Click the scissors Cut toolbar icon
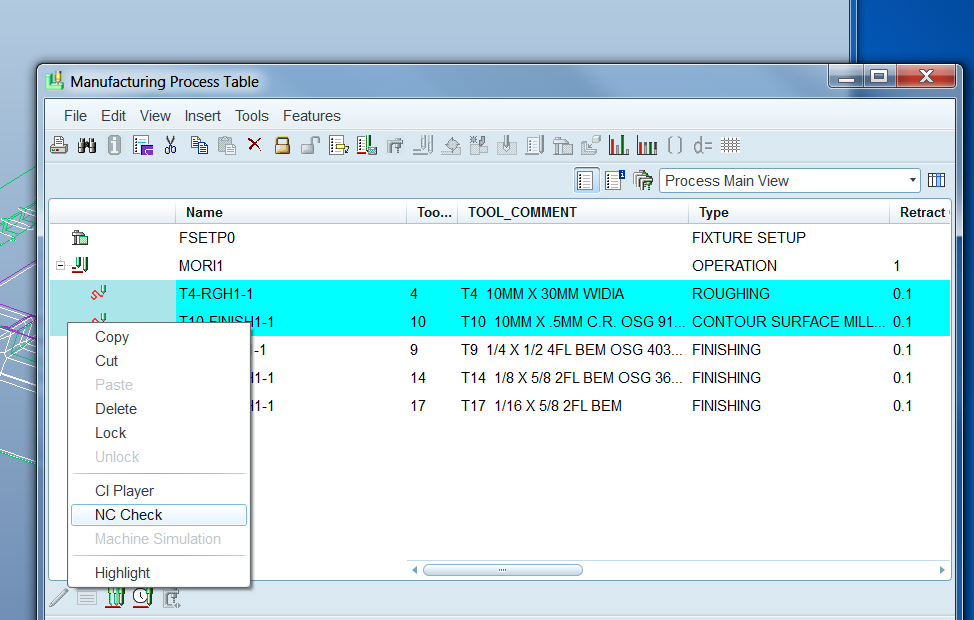Viewport: 974px width, 620px height. [170, 145]
